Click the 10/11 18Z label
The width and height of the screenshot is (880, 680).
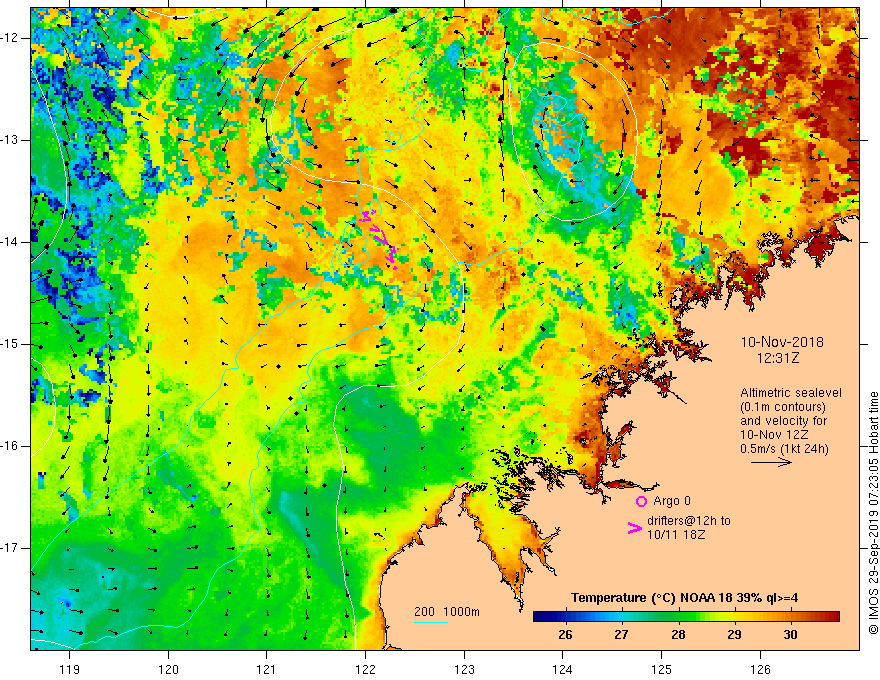[x=676, y=535]
